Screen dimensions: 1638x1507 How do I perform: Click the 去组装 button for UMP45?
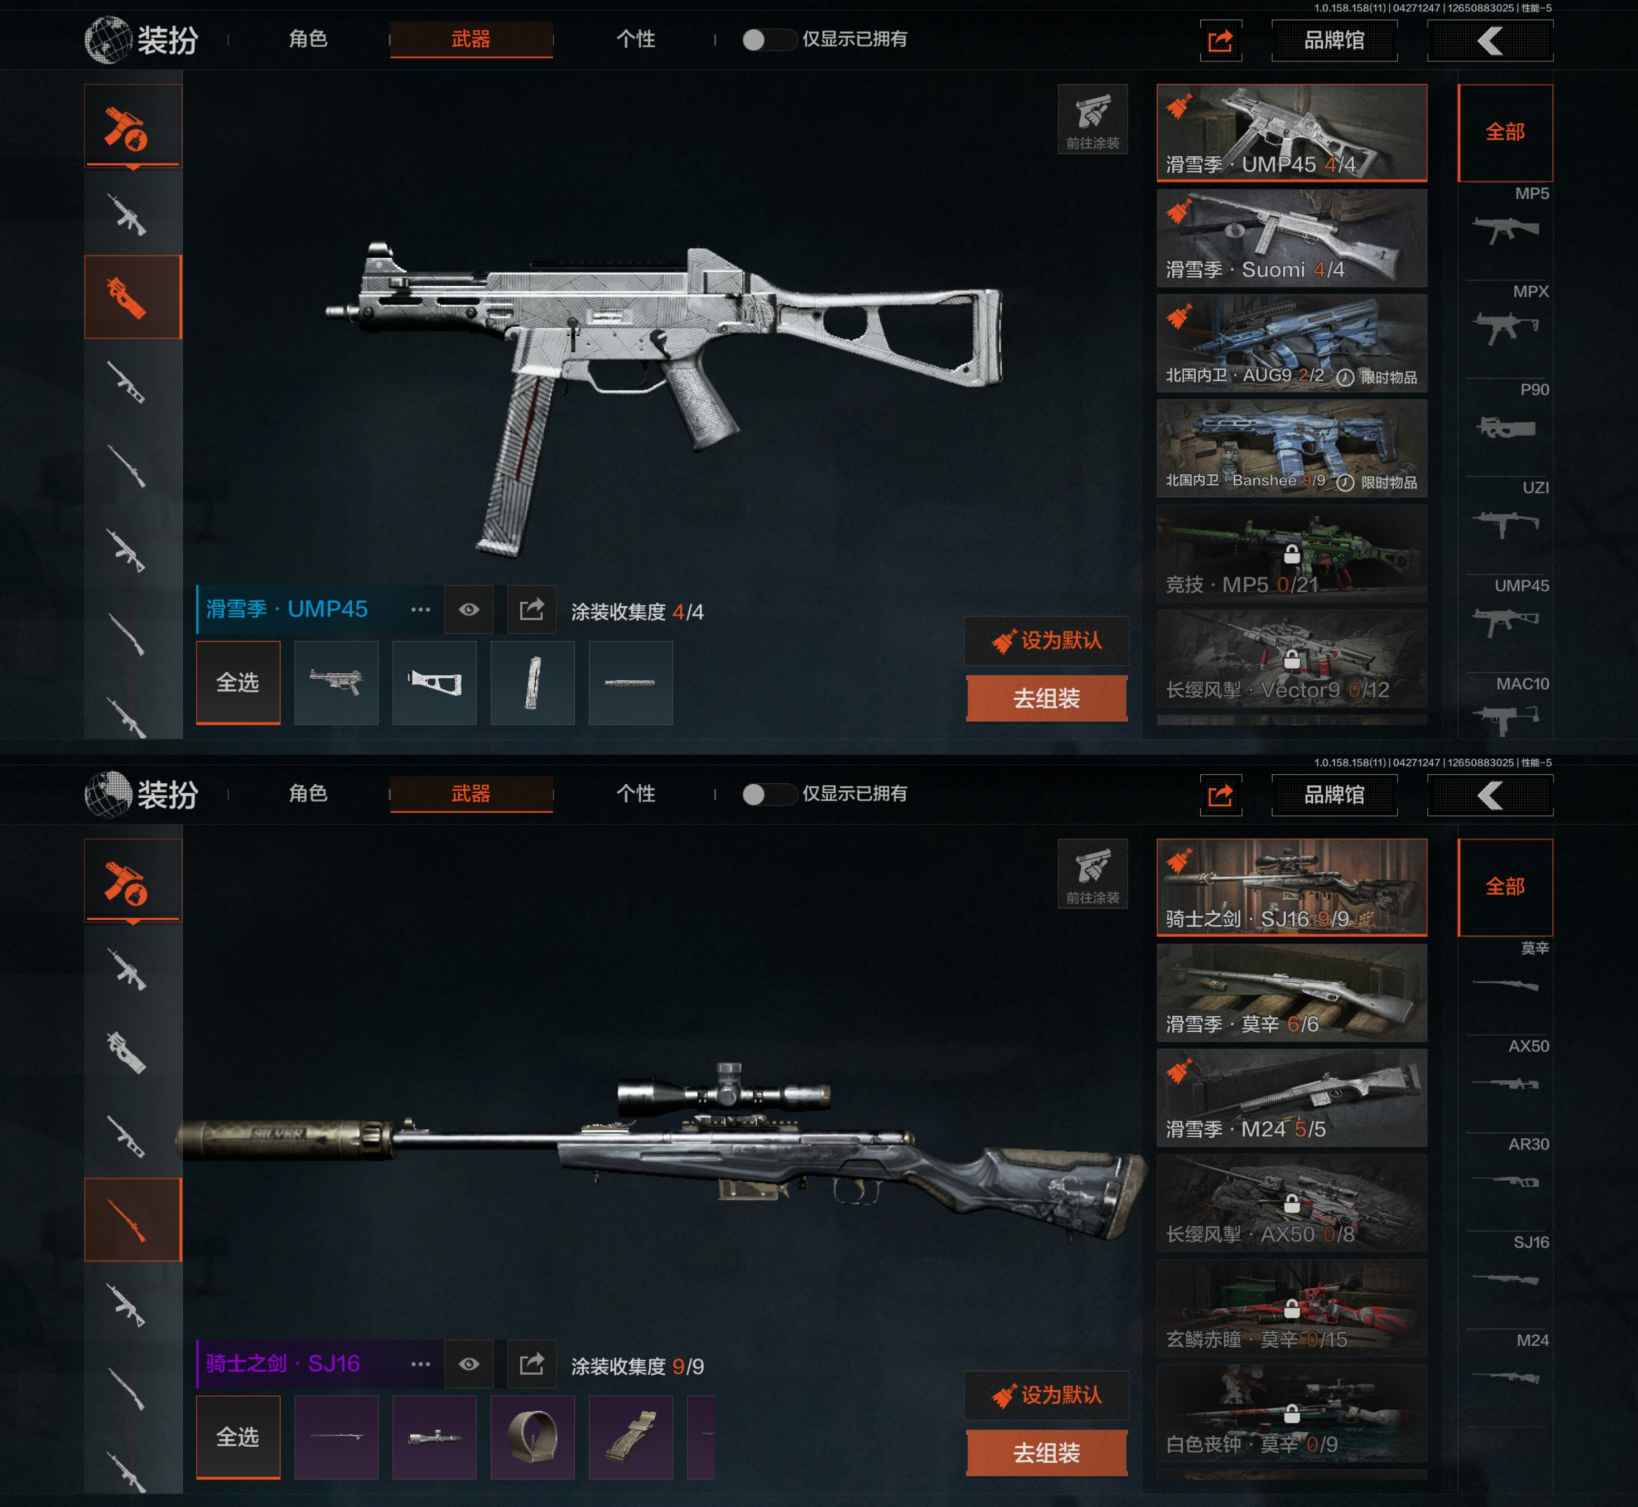click(x=1047, y=698)
